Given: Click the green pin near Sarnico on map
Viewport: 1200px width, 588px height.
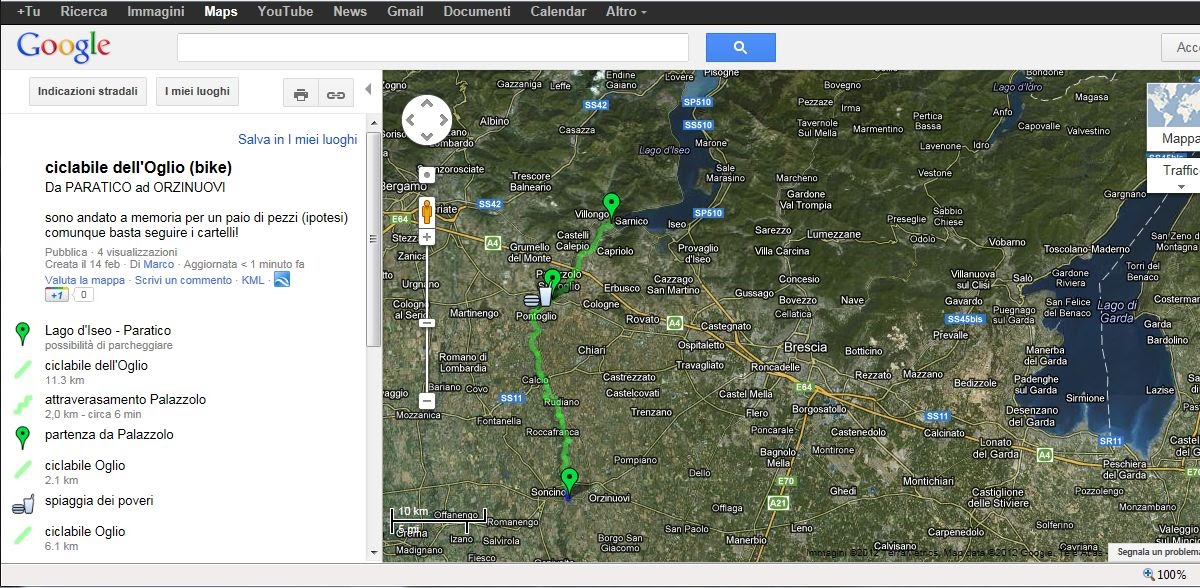Looking at the screenshot, I should 611,206.
